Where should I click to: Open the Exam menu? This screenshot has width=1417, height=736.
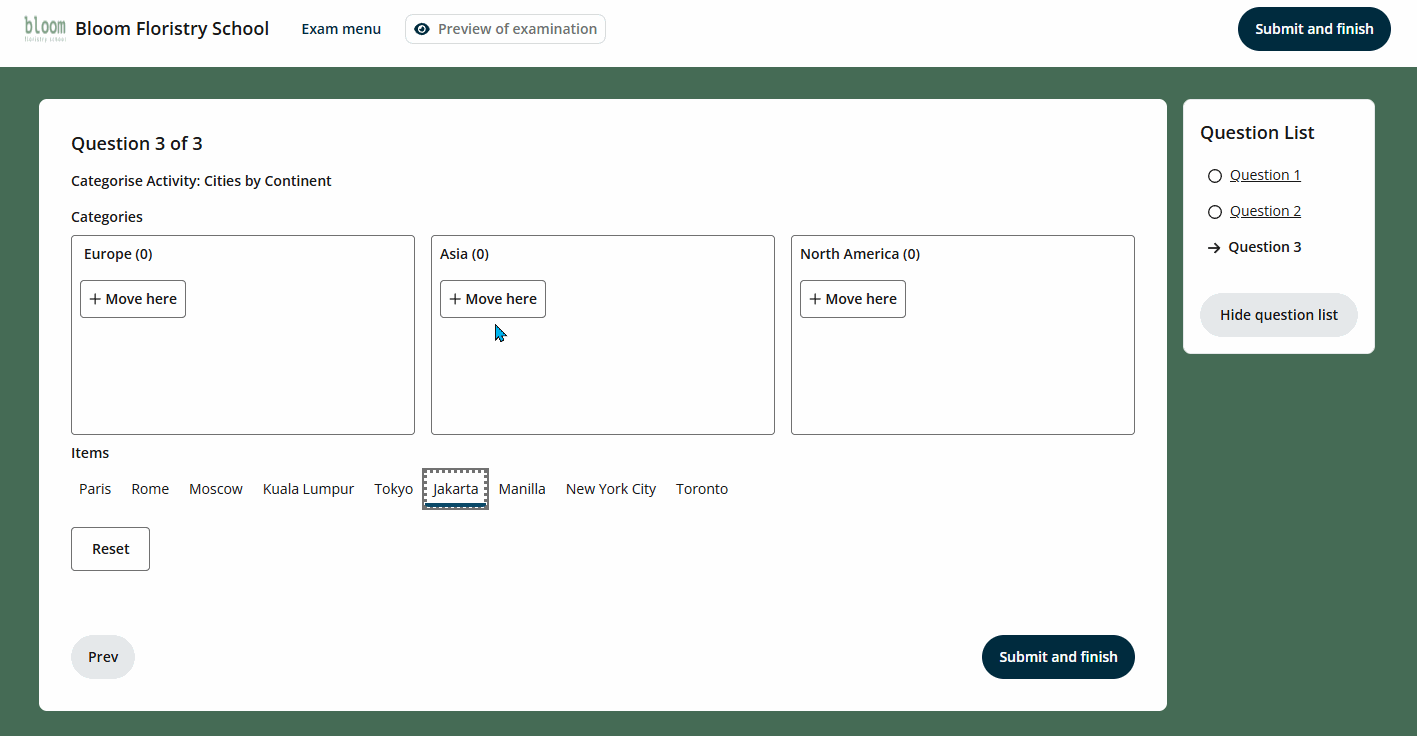point(341,29)
